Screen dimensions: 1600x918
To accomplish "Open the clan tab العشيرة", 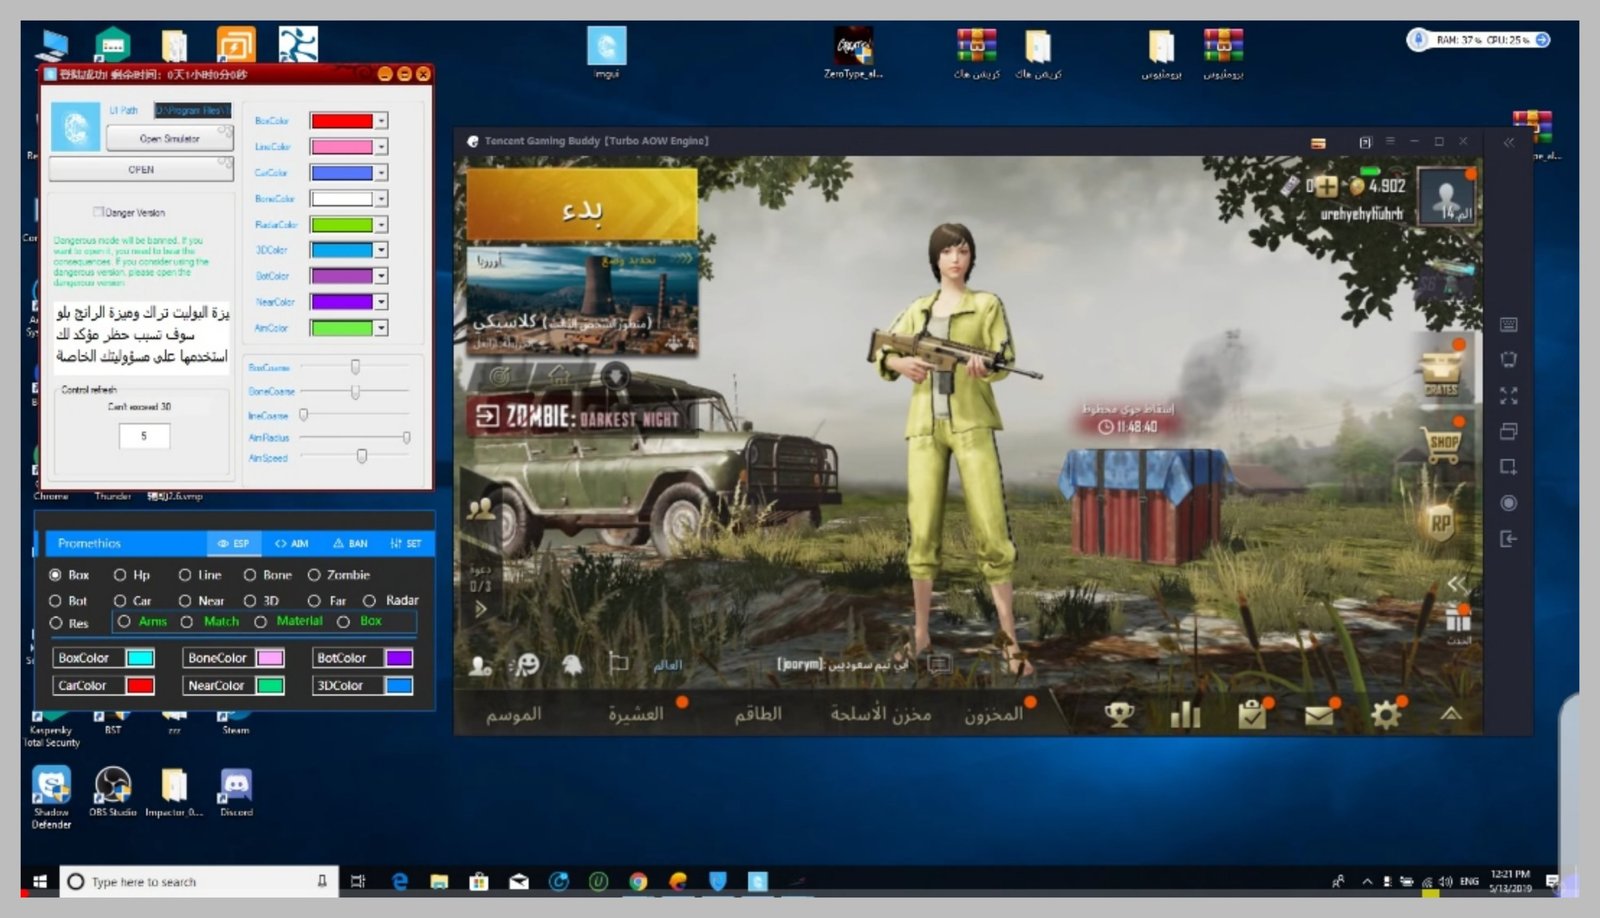I will coord(636,714).
